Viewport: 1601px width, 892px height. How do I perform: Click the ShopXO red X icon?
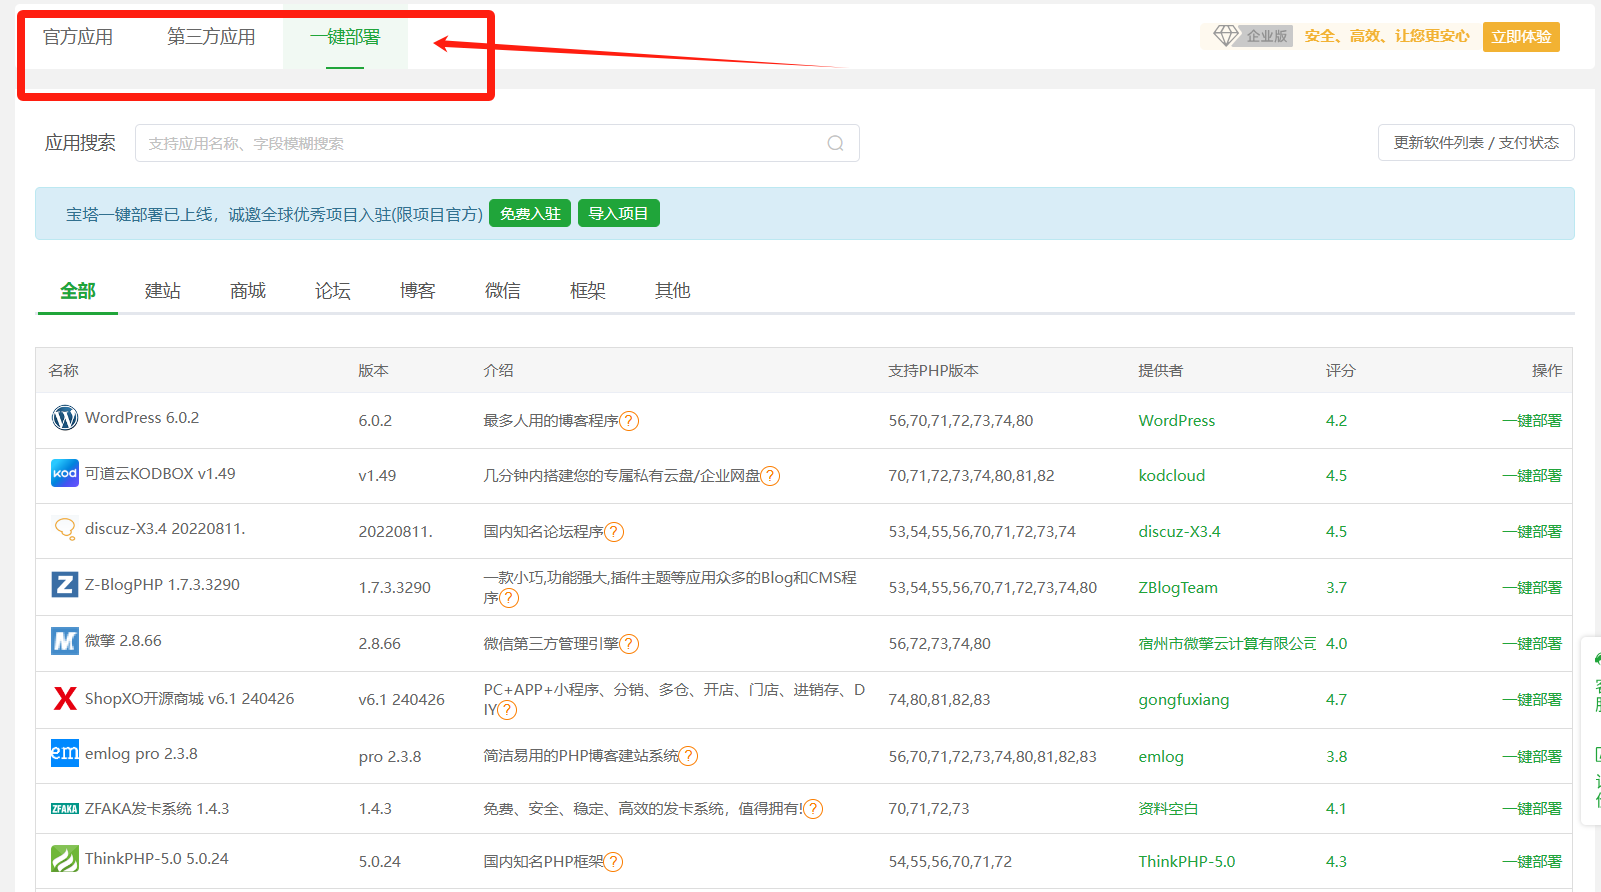tap(65, 698)
